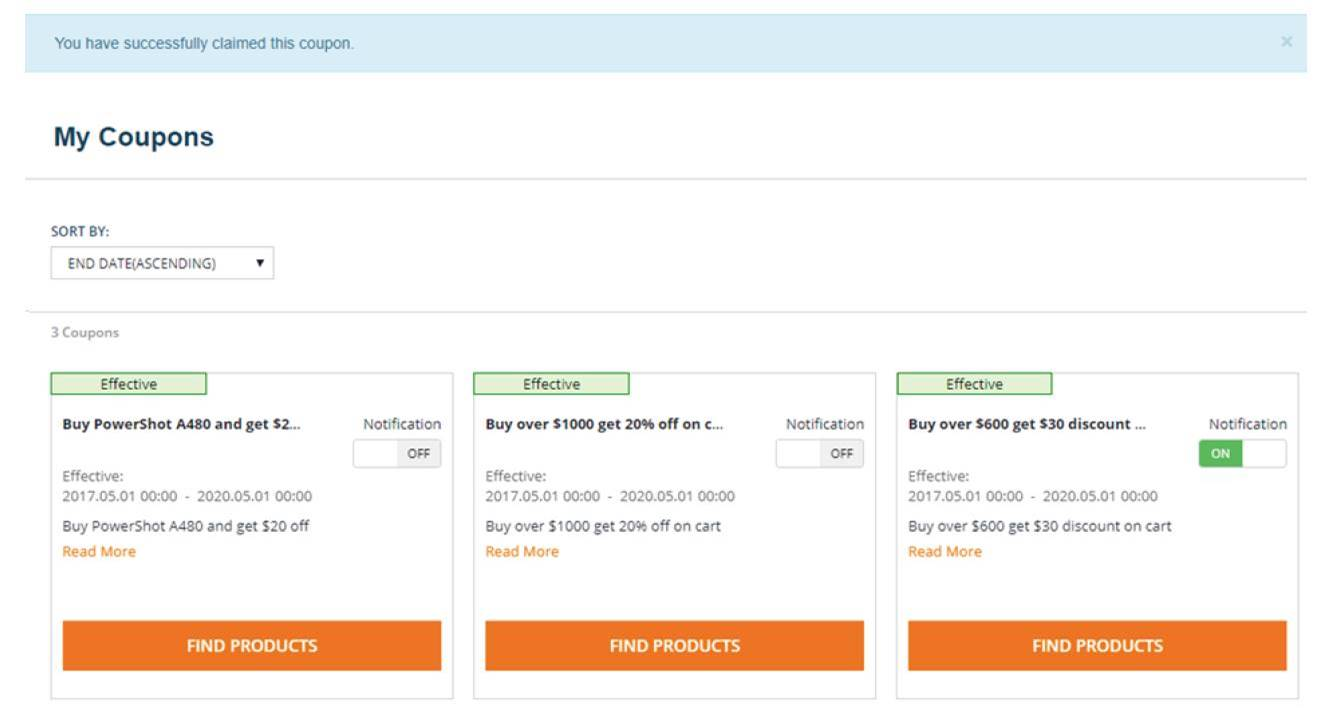Click the 3 Coupons count label

coord(83,332)
